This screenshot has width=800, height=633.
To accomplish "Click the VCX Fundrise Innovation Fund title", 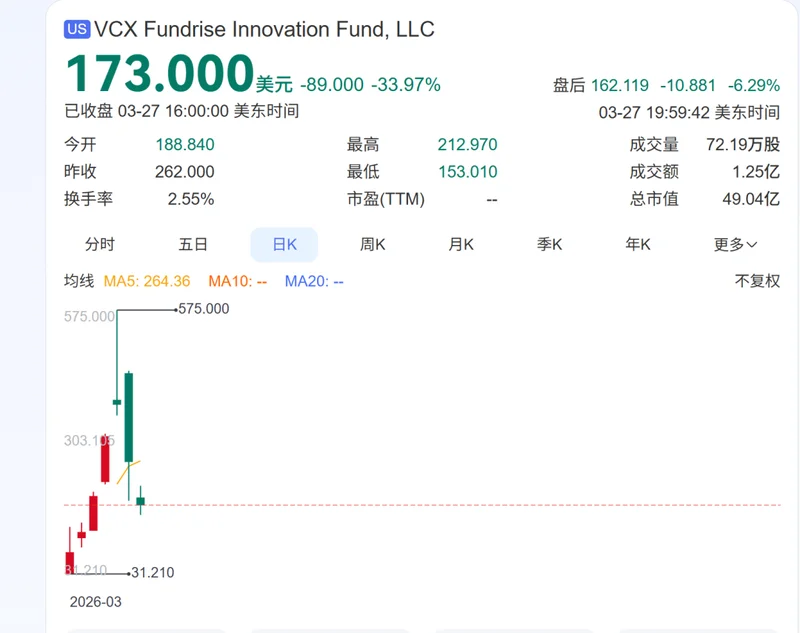I will (x=265, y=30).
